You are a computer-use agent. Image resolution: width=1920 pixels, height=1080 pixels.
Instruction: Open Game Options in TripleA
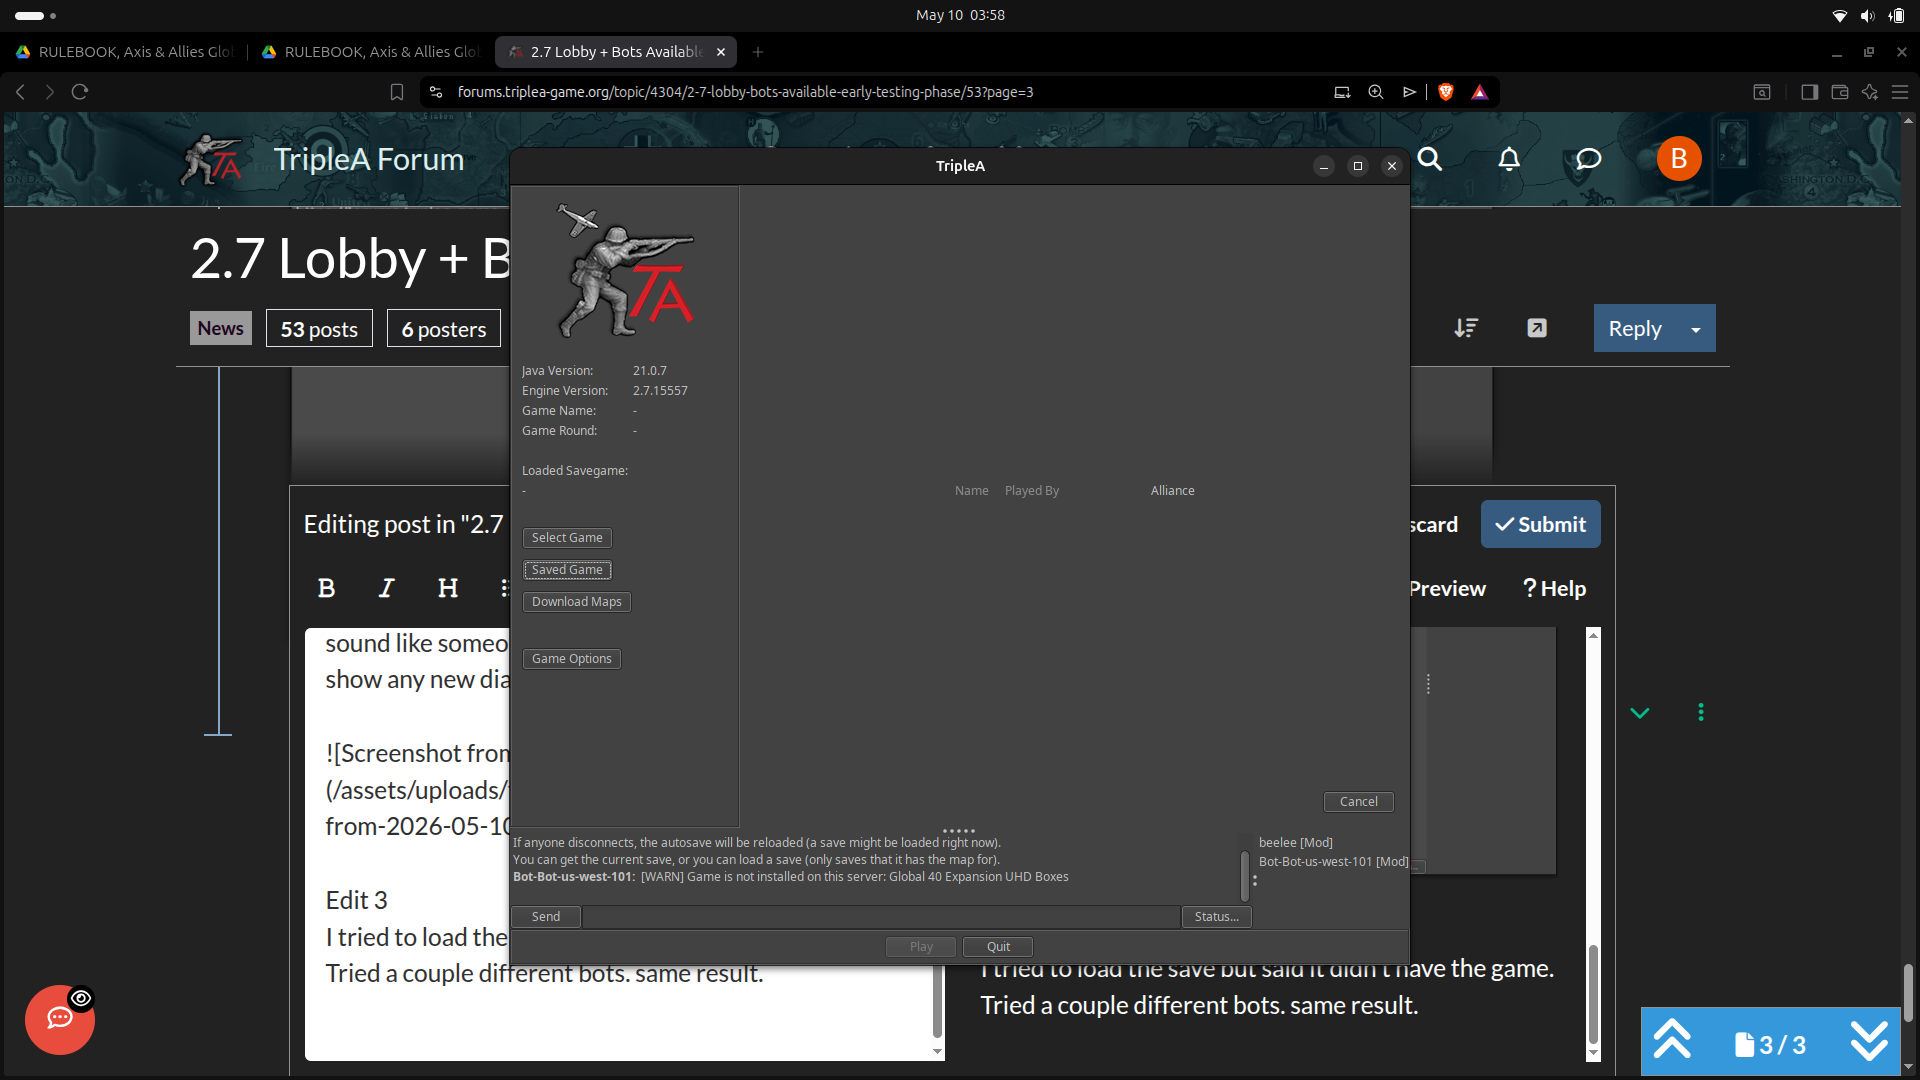(572, 659)
